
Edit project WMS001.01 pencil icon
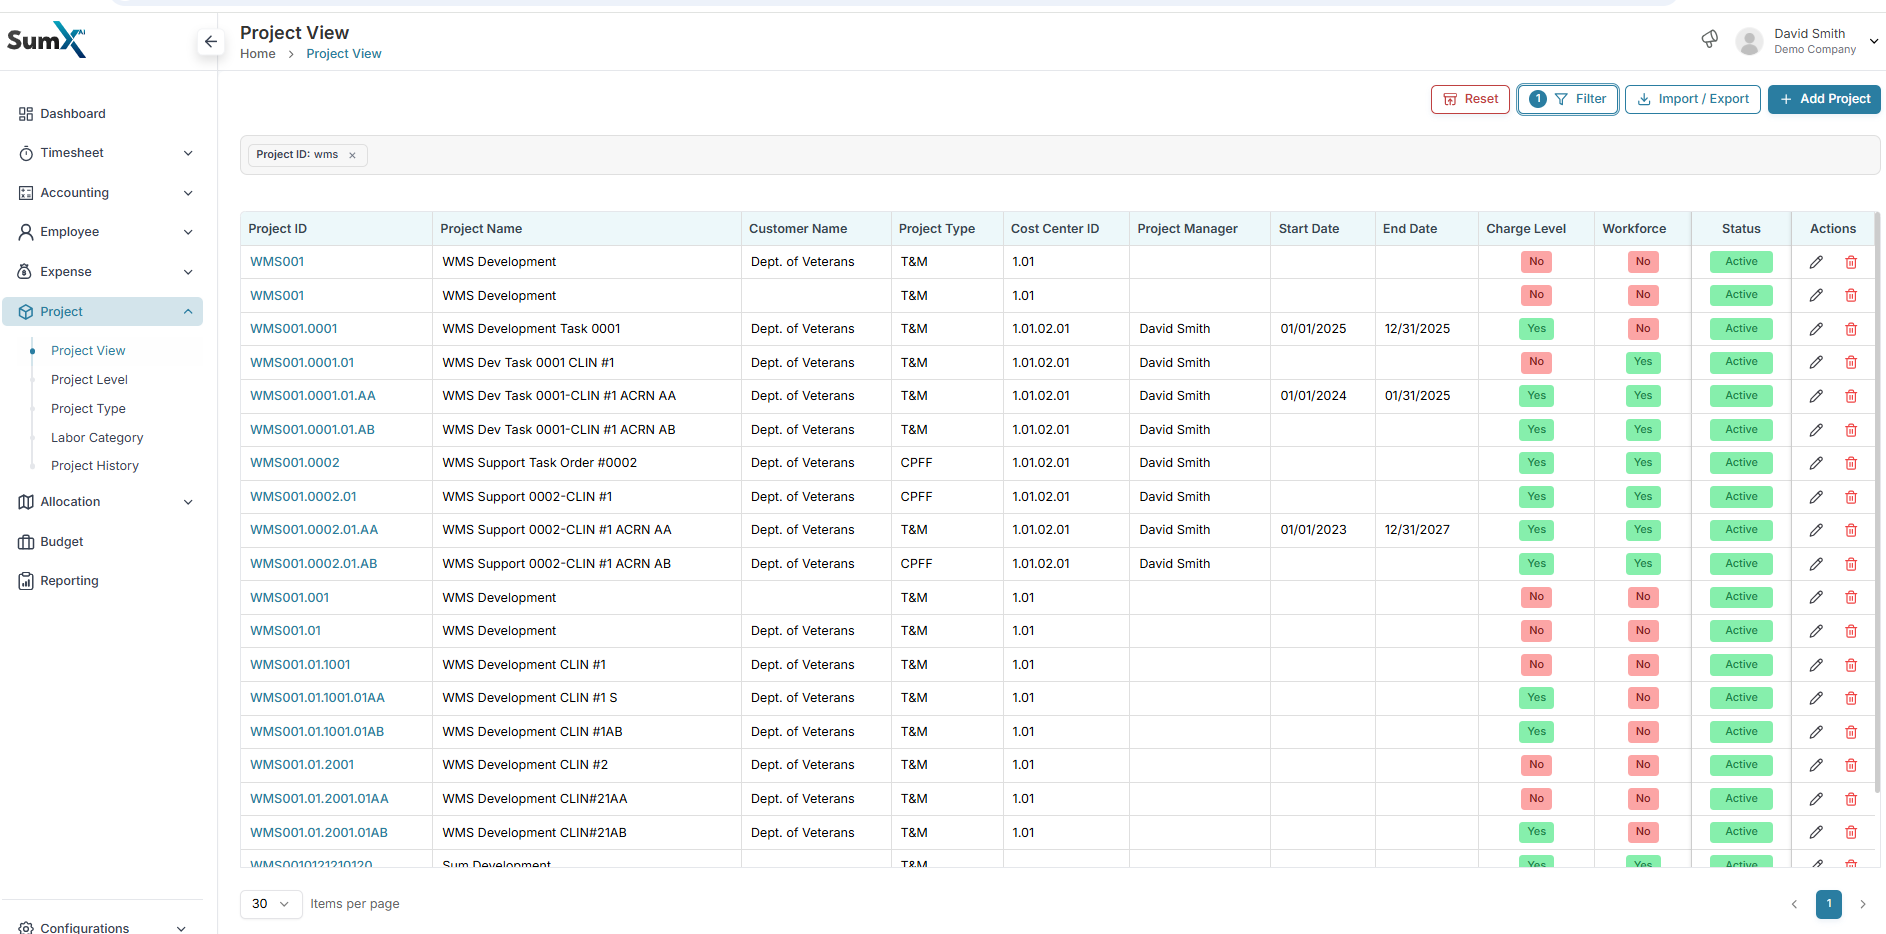[1816, 631]
